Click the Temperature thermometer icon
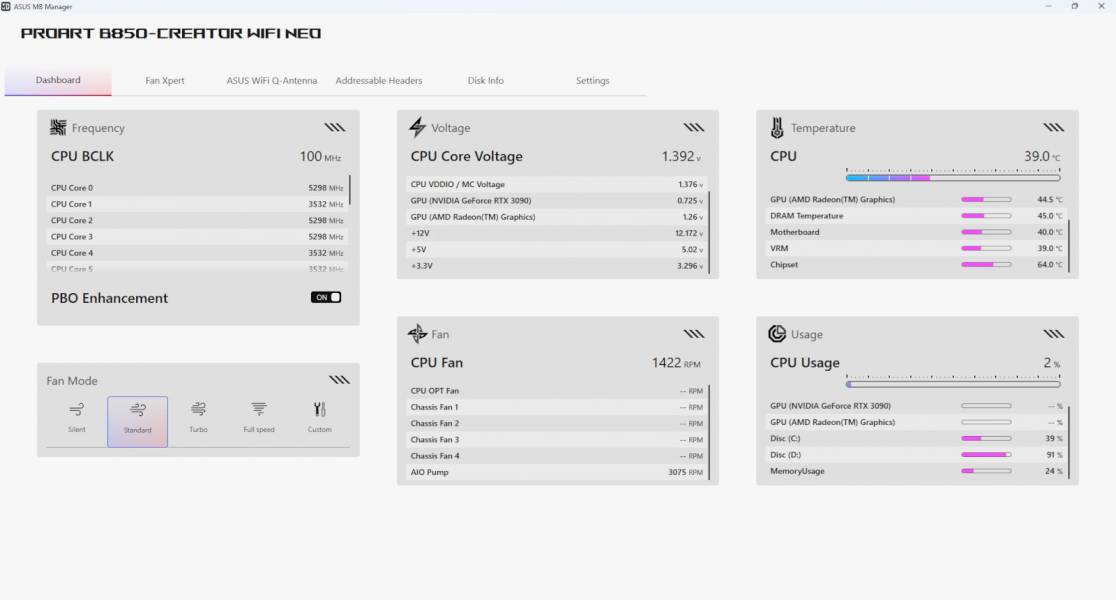Image resolution: width=1116 pixels, height=600 pixels. pos(777,128)
